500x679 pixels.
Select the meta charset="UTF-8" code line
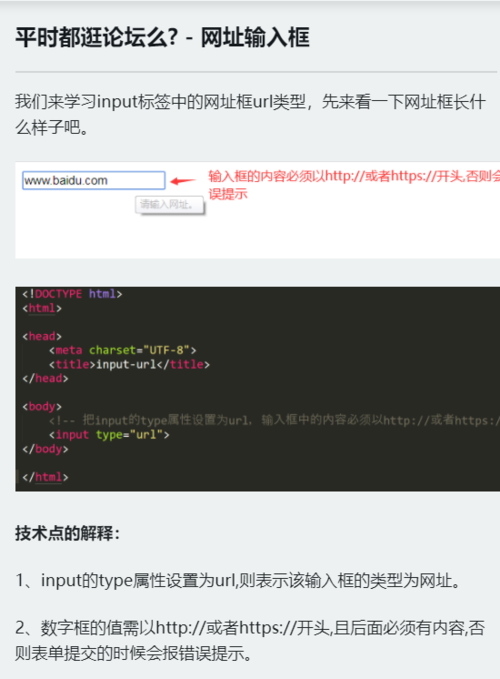click(x=123, y=350)
